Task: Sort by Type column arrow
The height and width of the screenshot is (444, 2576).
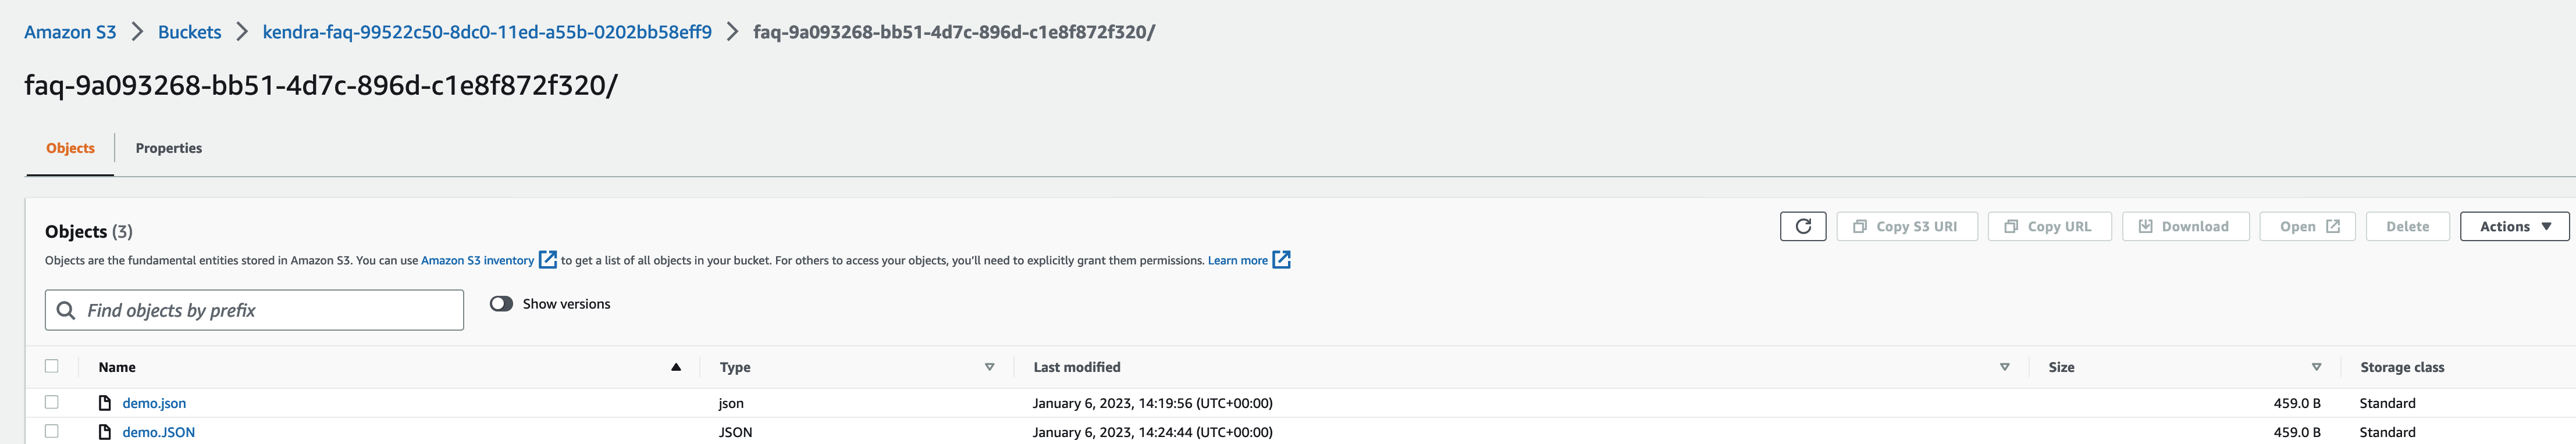Action: pyautogui.click(x=989, y=367)
